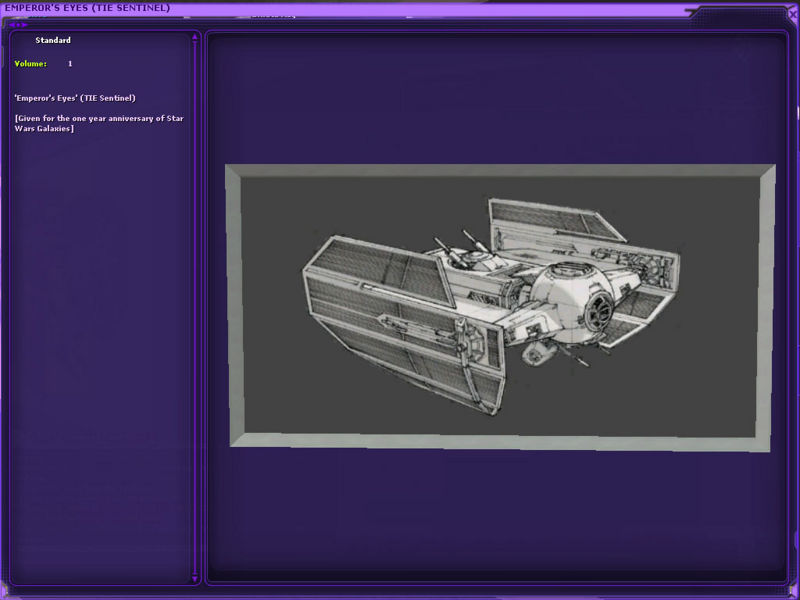
Task: Select the 'Standard' heading text
Action: pos(53,40)
